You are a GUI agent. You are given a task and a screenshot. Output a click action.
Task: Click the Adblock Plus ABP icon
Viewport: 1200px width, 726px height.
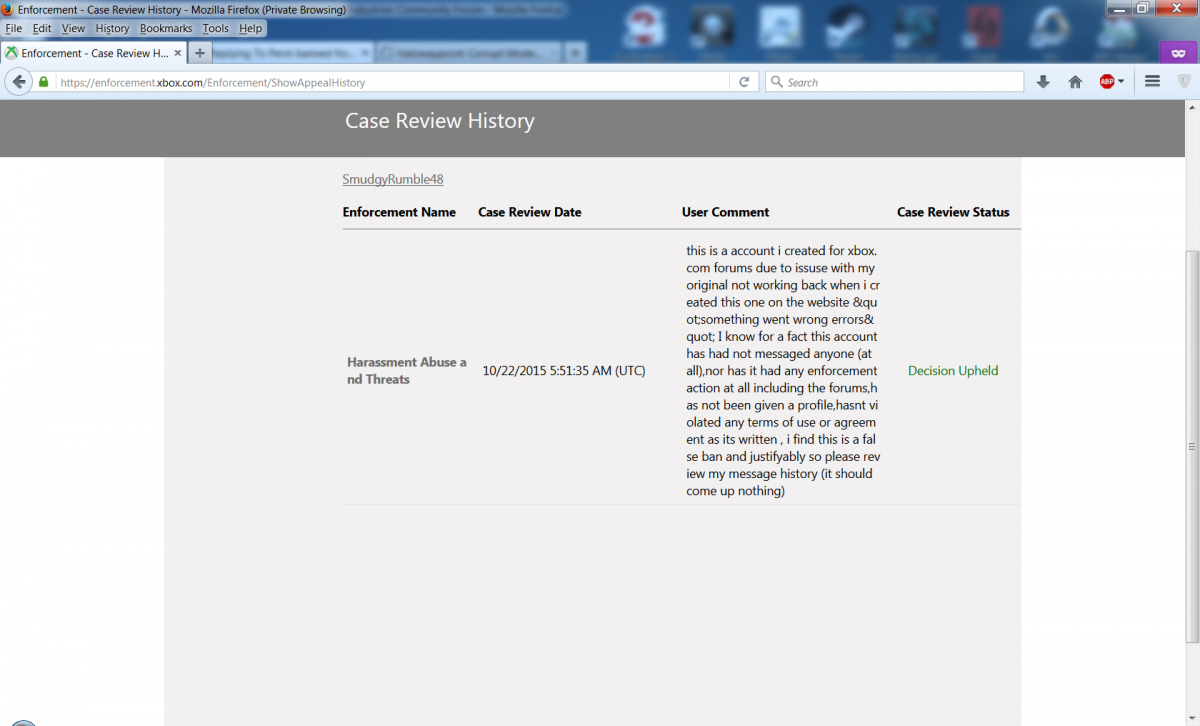coord(1106,82)
